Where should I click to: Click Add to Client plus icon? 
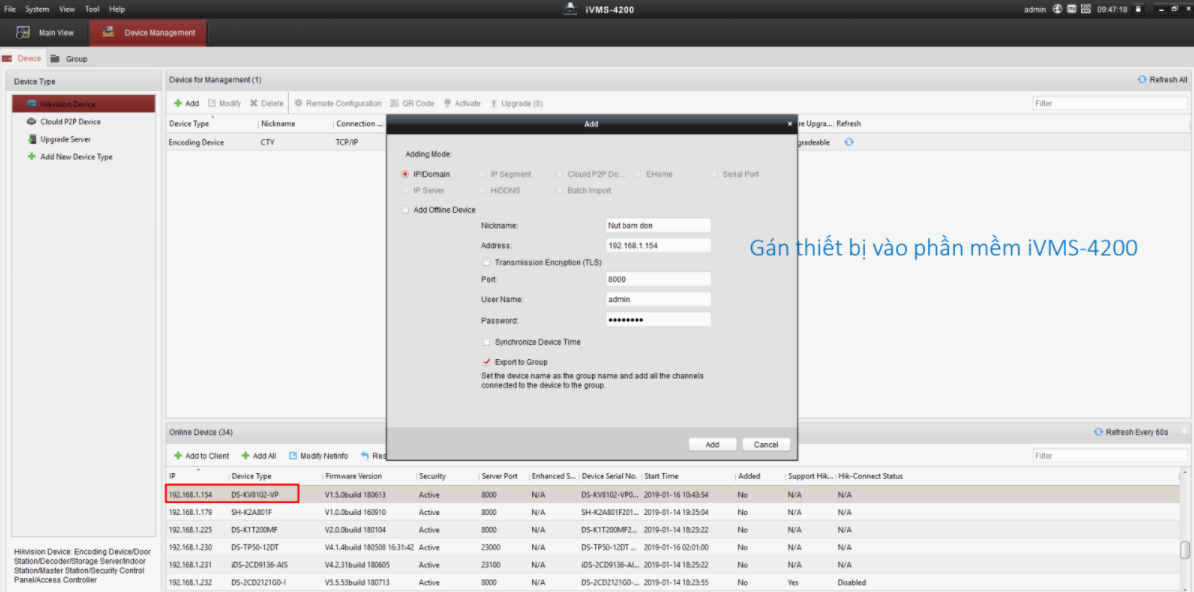[x=178, y=456]
